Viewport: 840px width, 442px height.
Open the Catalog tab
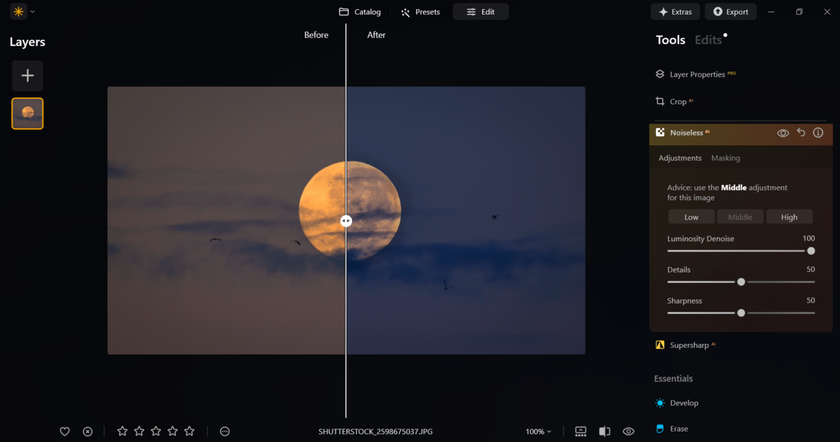pos(360,12)
